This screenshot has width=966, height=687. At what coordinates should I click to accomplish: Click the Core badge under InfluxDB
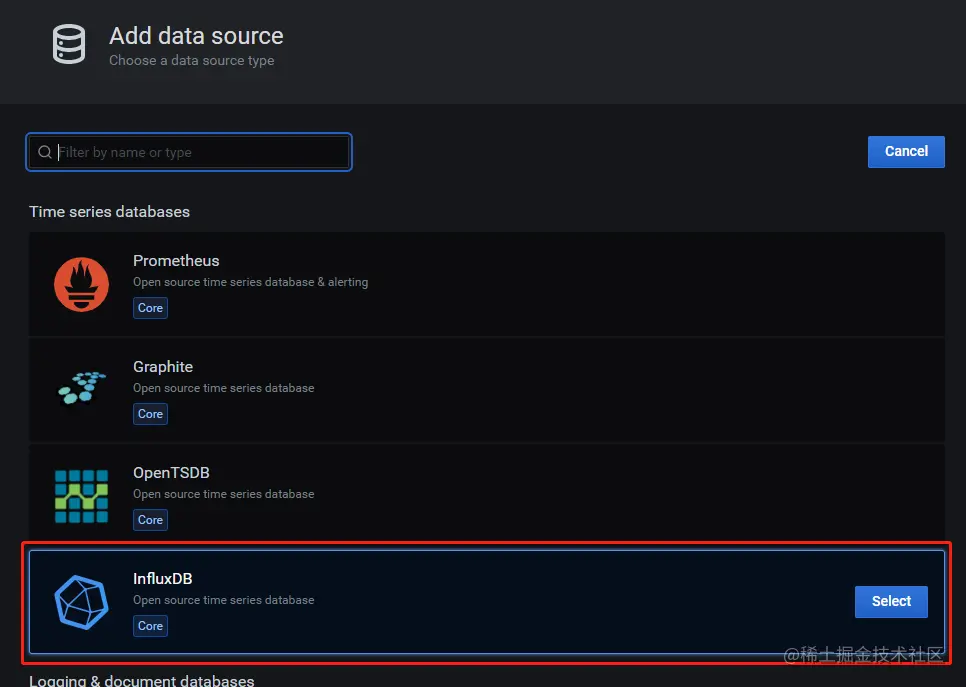(150, 626)
